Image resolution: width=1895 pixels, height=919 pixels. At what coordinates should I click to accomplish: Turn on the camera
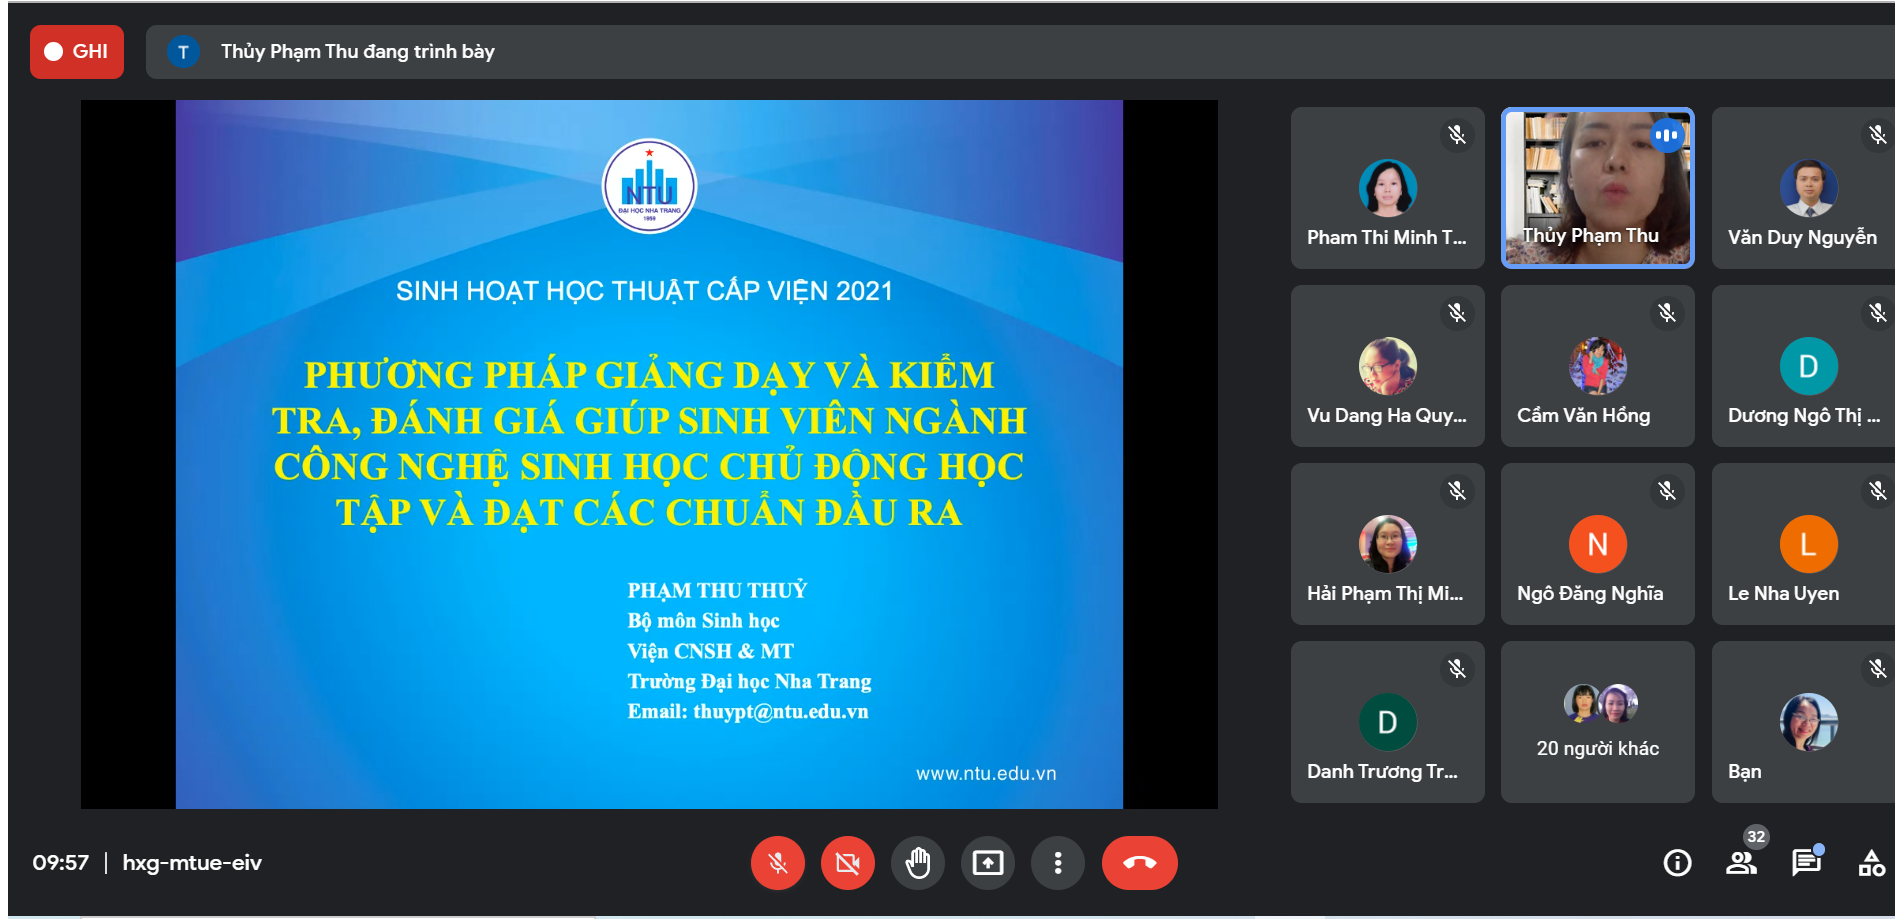tap(847, 862)
